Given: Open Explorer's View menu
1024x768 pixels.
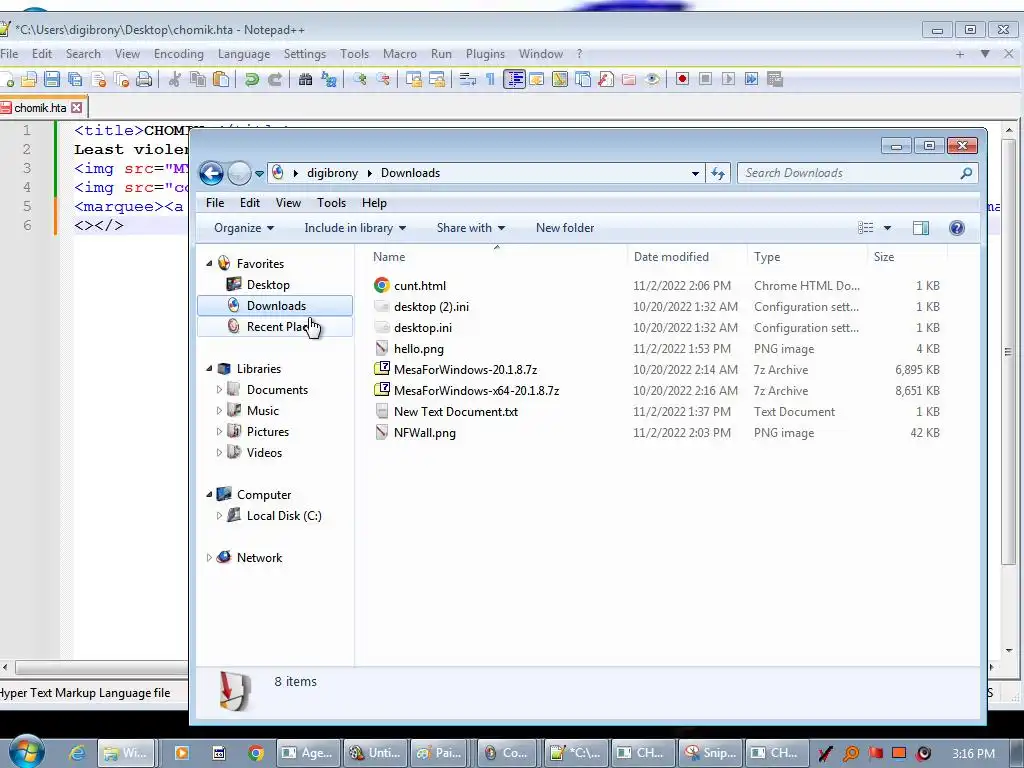Looking at the screenshot, I should (x=288, y=202).
